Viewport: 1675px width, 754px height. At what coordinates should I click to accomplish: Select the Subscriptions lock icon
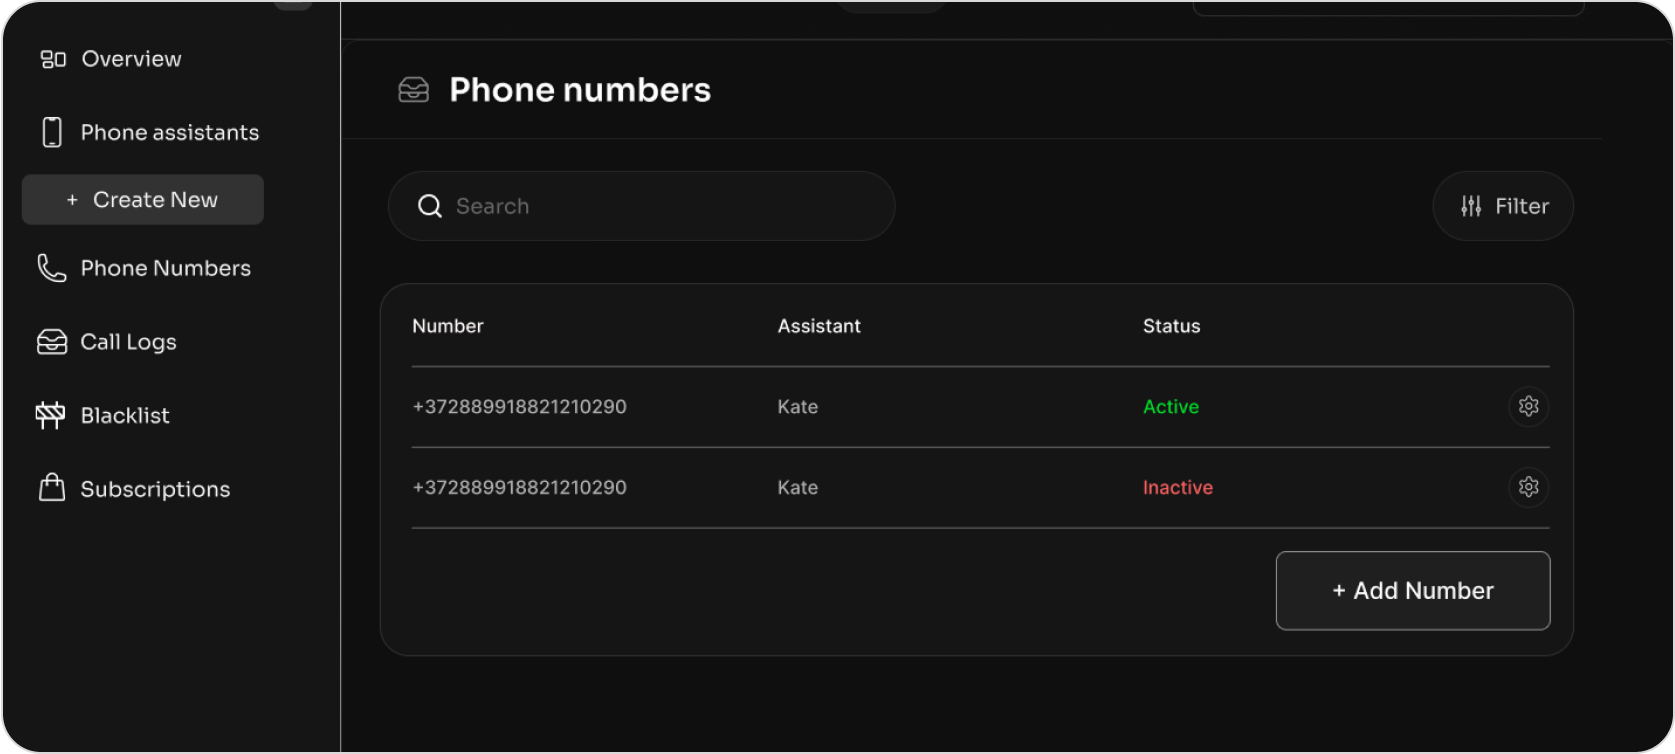(52, 488)
